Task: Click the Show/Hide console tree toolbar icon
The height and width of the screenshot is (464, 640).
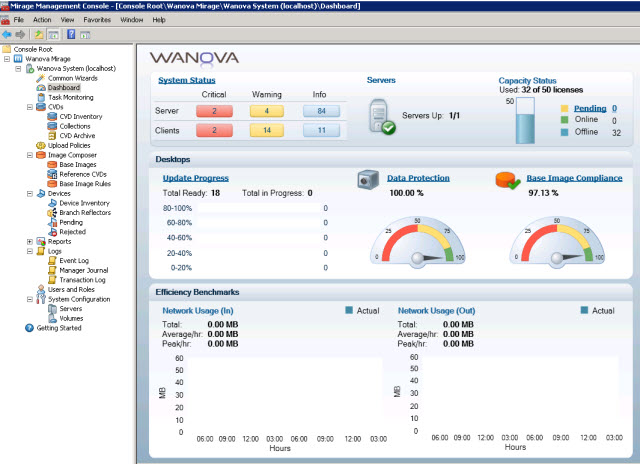Action: (x=53, y=35)
